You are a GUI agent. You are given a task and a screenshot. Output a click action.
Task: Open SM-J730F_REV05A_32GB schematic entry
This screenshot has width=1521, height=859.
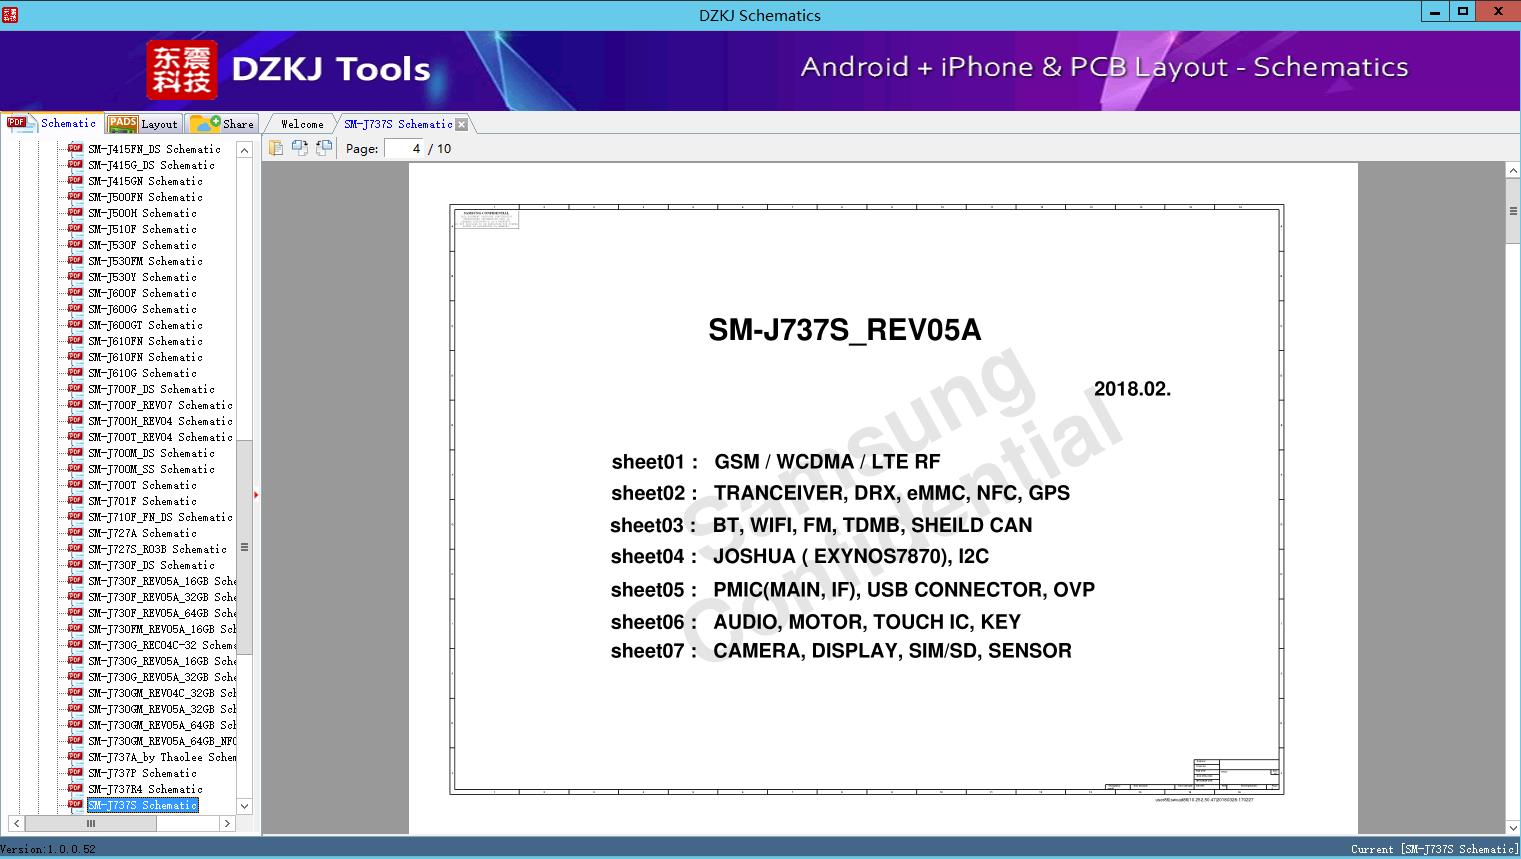(x=162, y=597)
